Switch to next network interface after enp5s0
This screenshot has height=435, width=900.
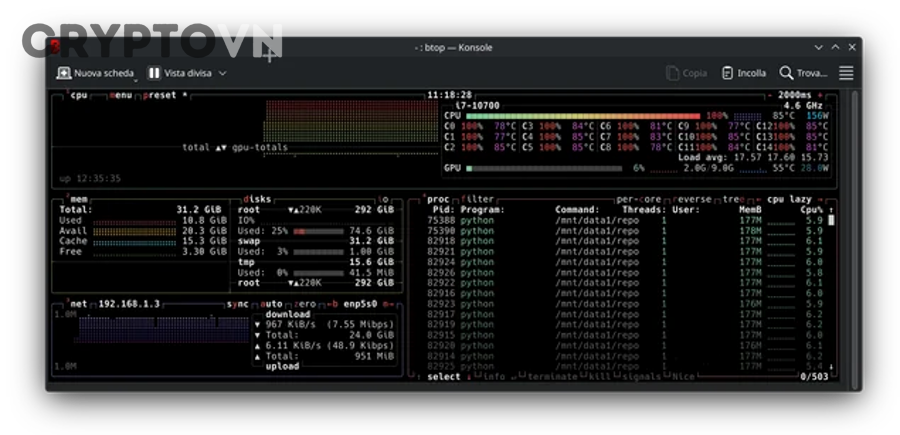(x=389, y=304)
